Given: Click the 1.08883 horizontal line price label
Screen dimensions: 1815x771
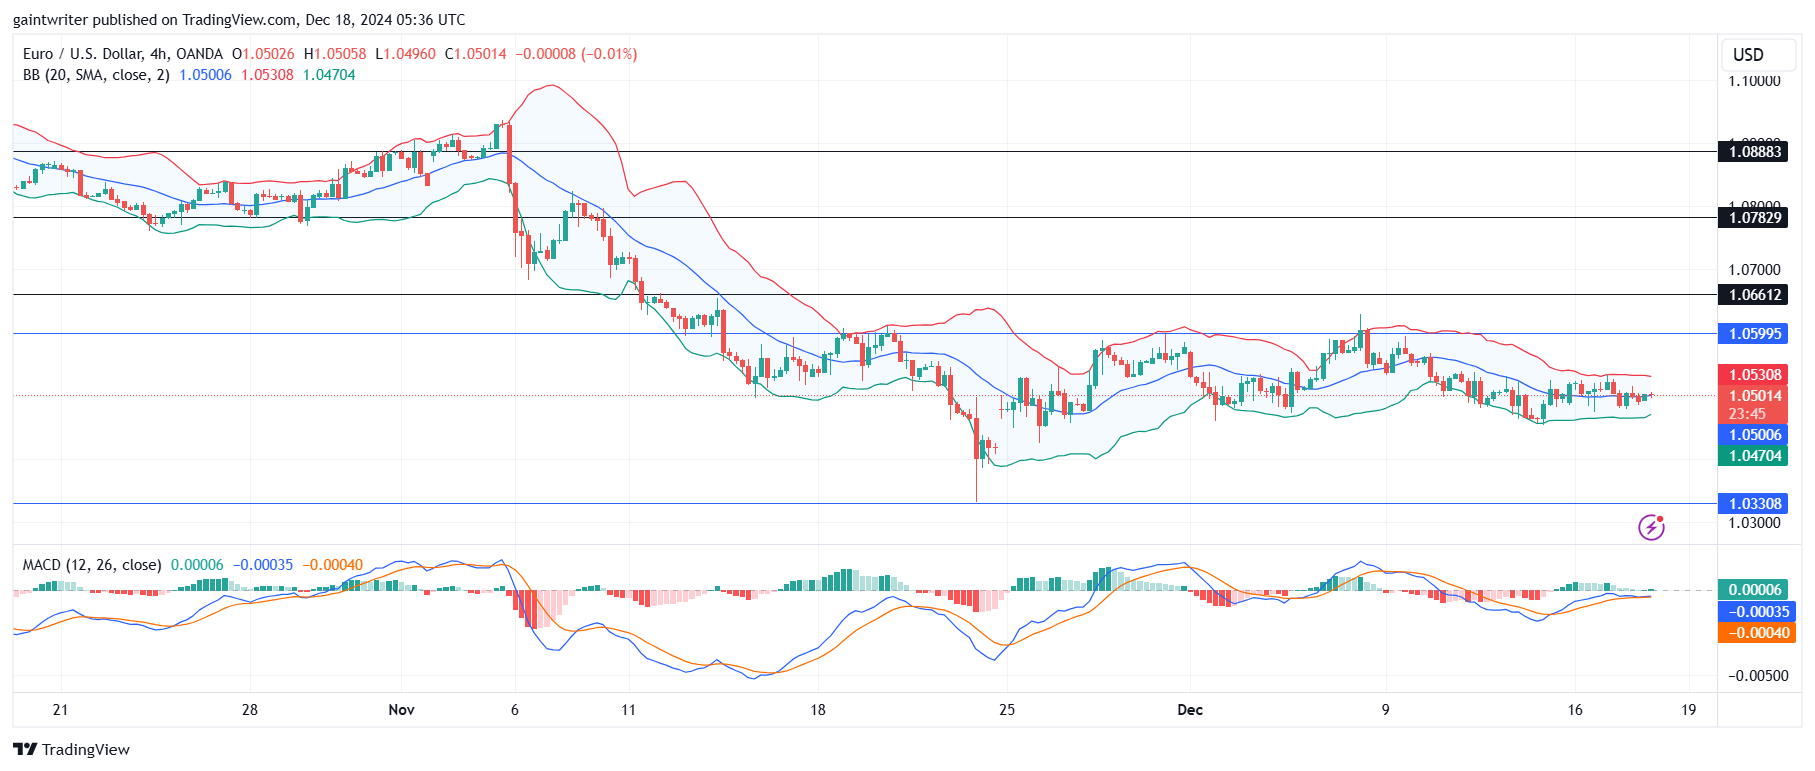Looking at the screenshot, I should click(x=1755, y=152).
